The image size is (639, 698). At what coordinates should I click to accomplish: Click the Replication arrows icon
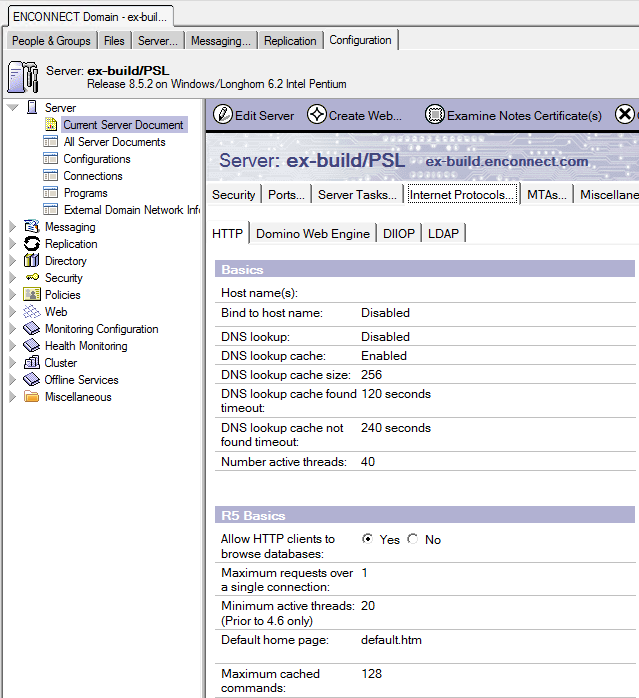pyautogui.click(x=32, y=243)
